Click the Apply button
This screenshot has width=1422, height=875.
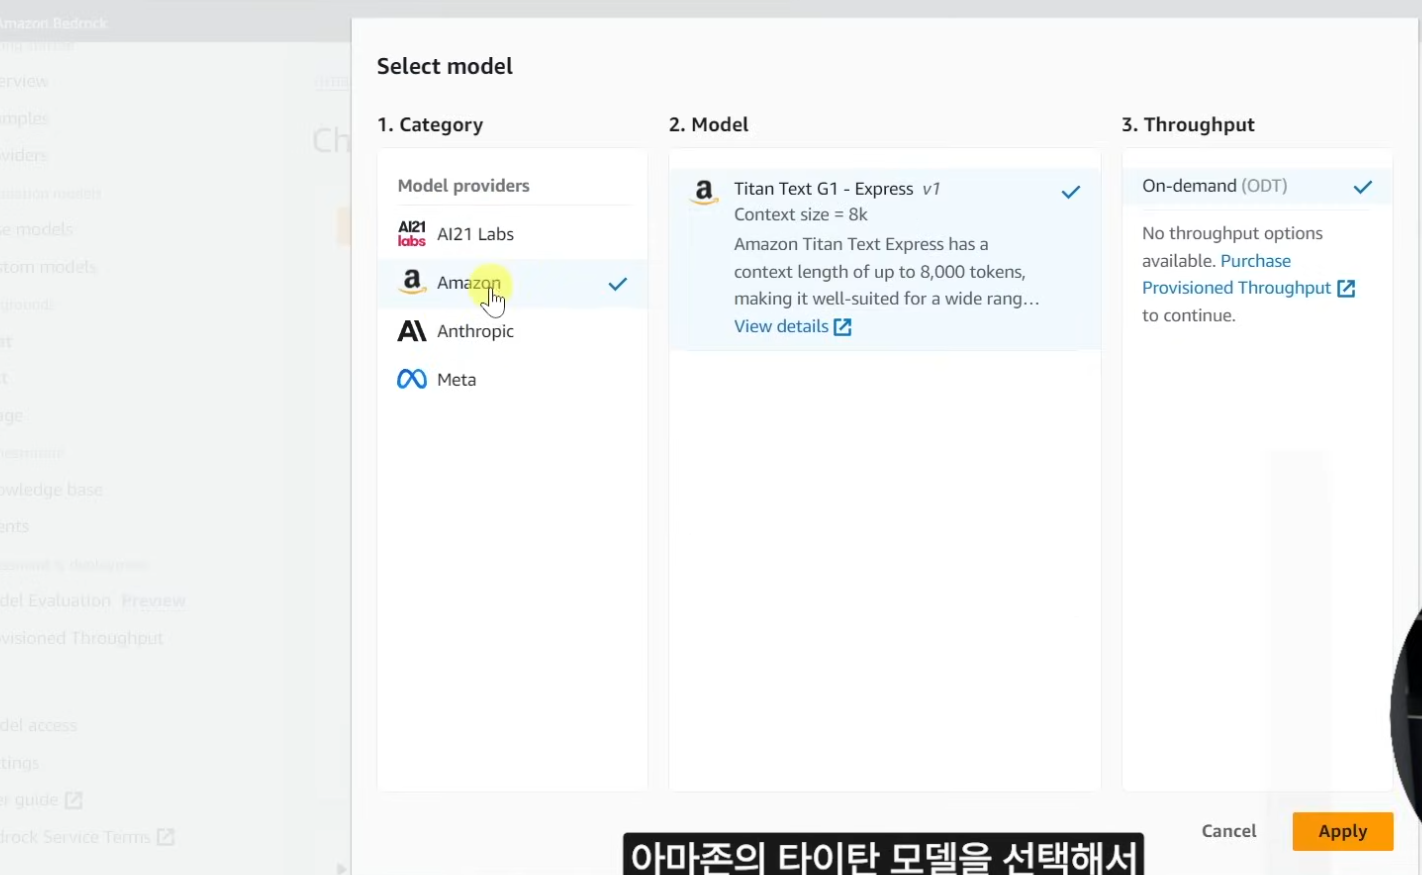1342,831
